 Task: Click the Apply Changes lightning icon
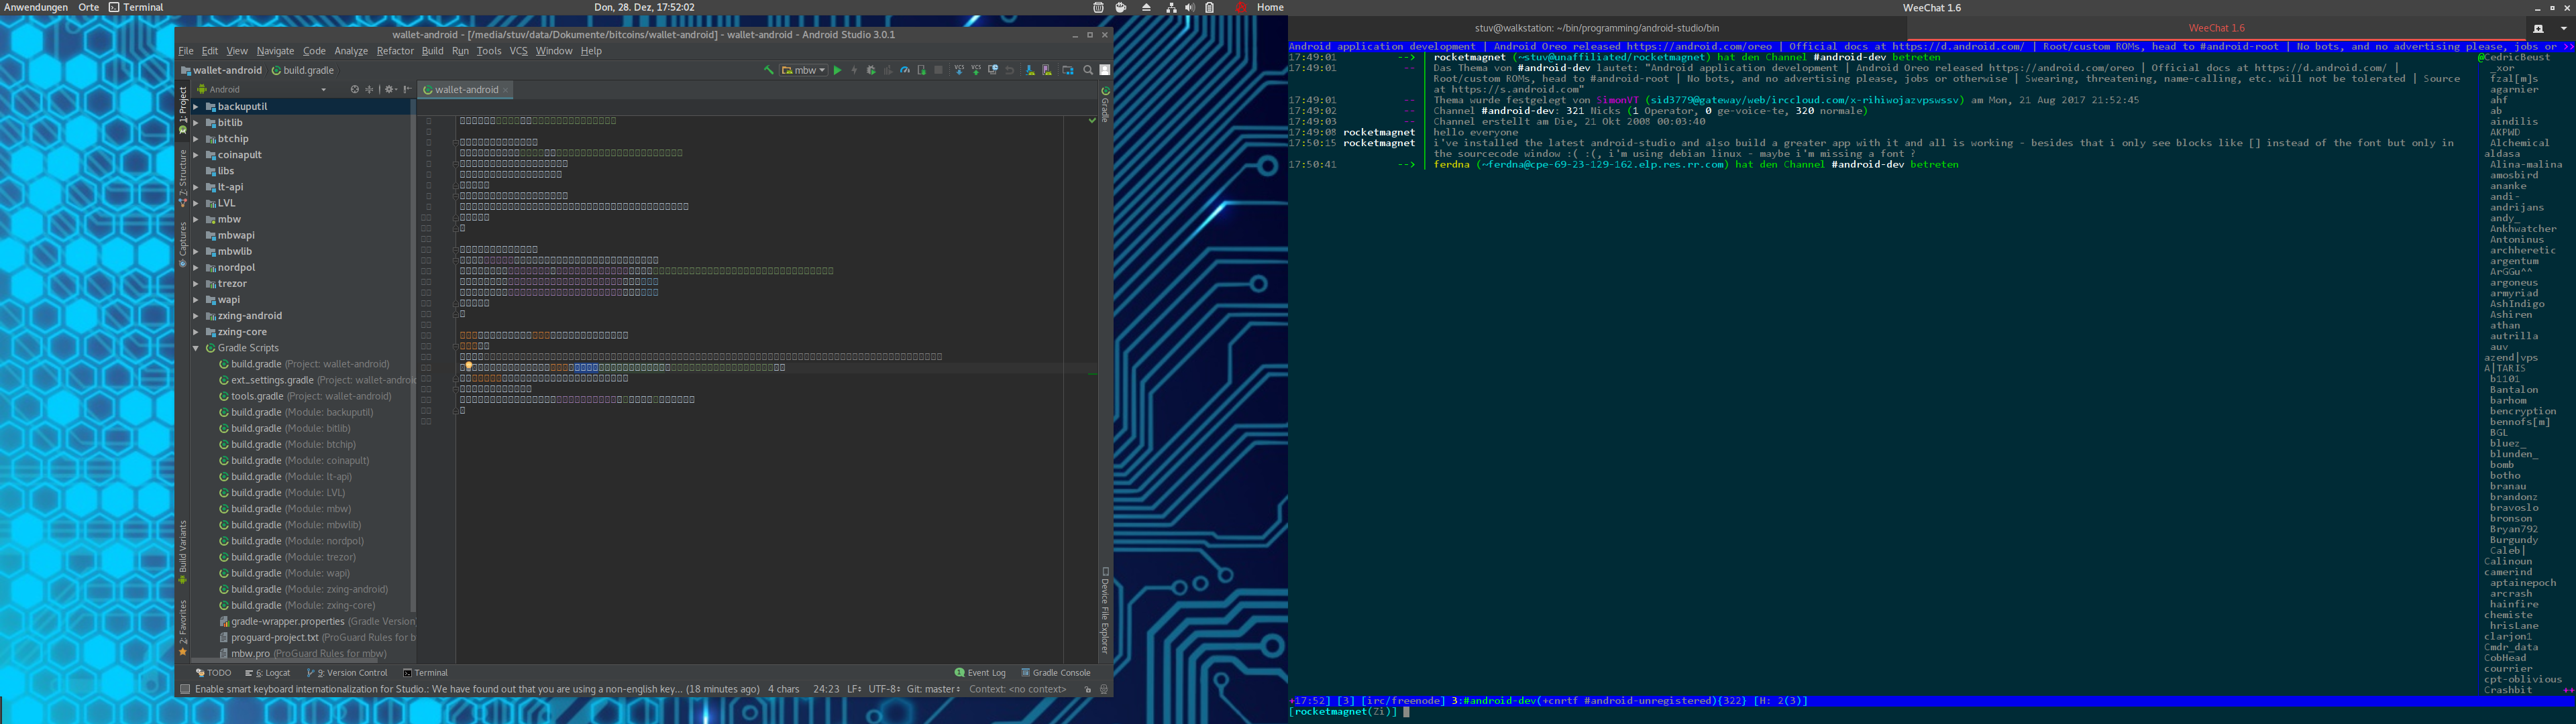tap(855, 70)
